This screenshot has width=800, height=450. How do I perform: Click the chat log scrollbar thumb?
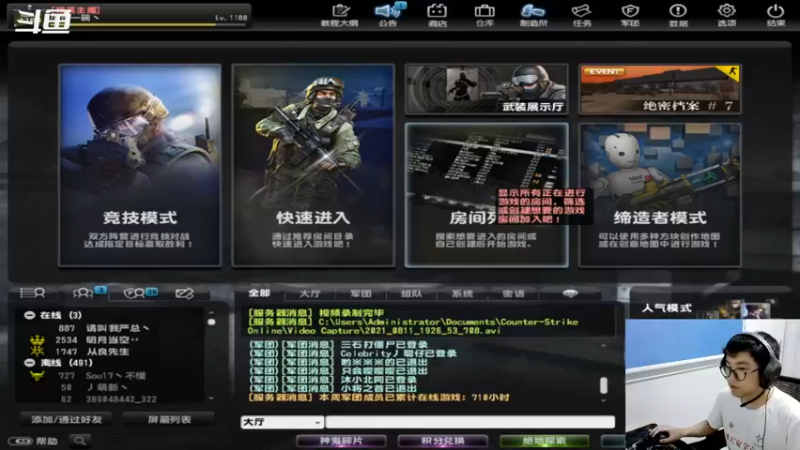(x=604, y=385)
